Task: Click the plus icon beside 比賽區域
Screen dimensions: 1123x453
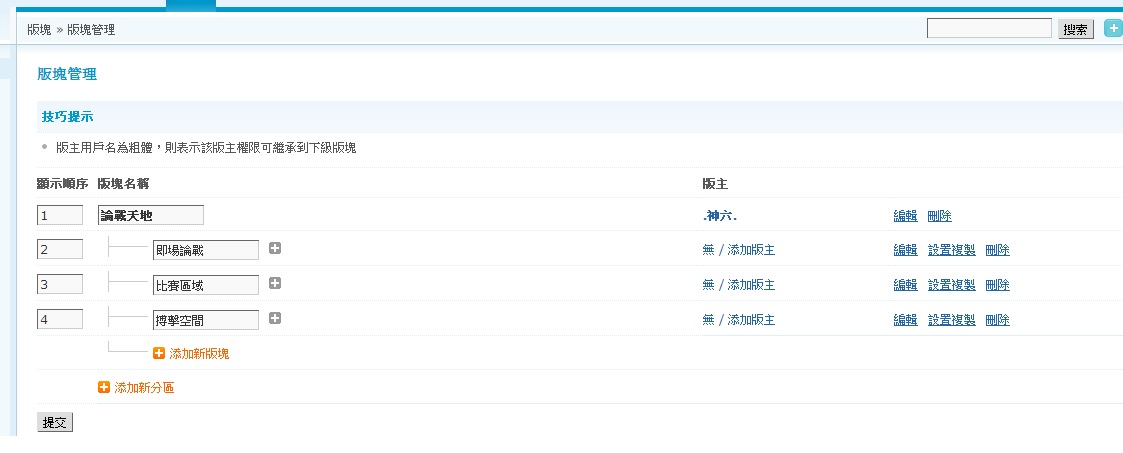Action: click(x=275, y=283)
